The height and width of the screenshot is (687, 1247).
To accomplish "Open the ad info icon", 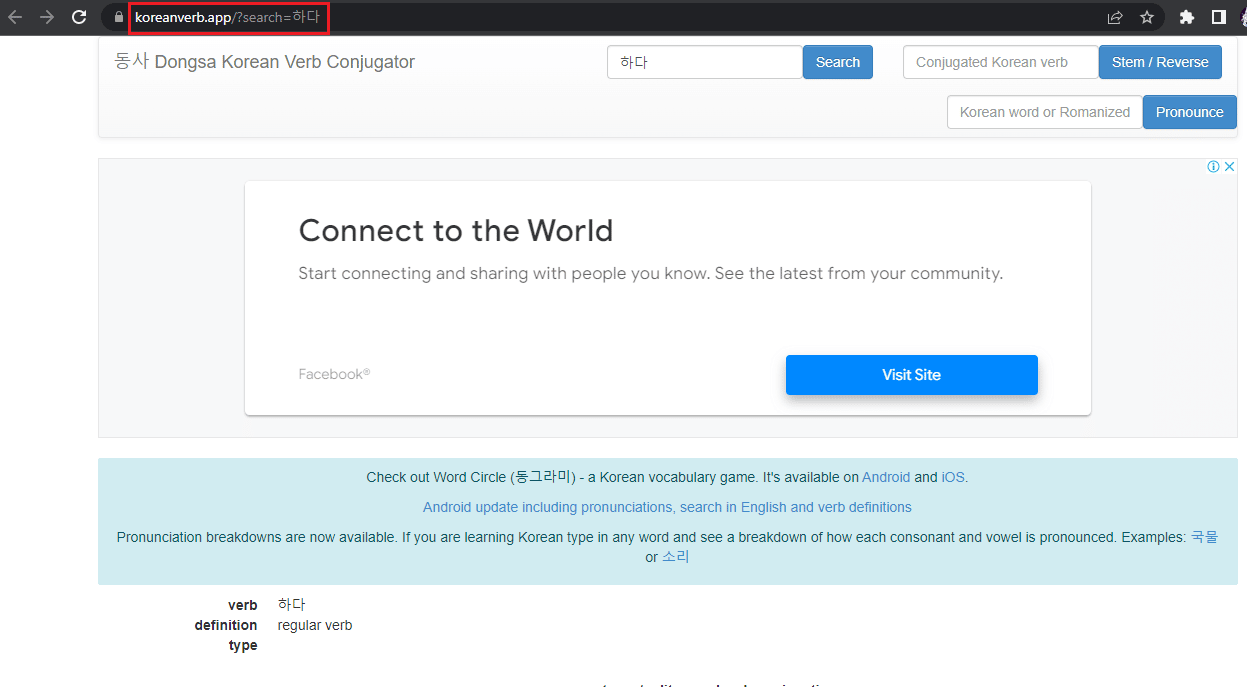I will click(1213, 167).
